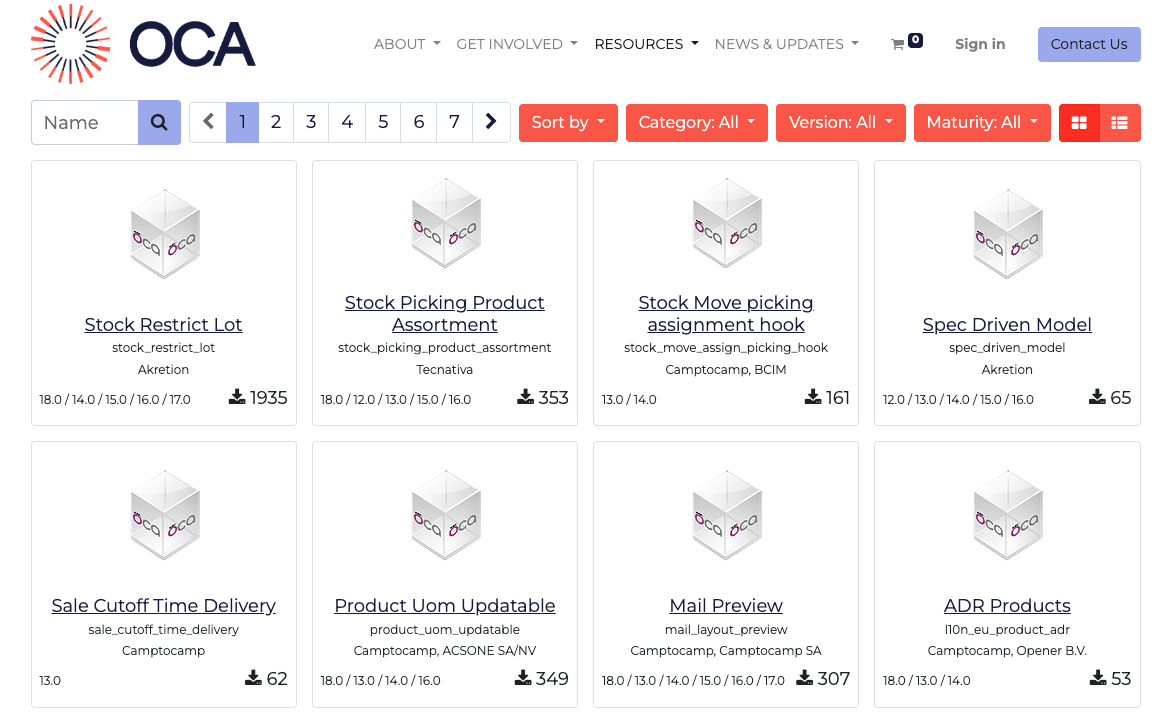Click Camptocamp, Opener B.V. author text

tap(1007, 651)
